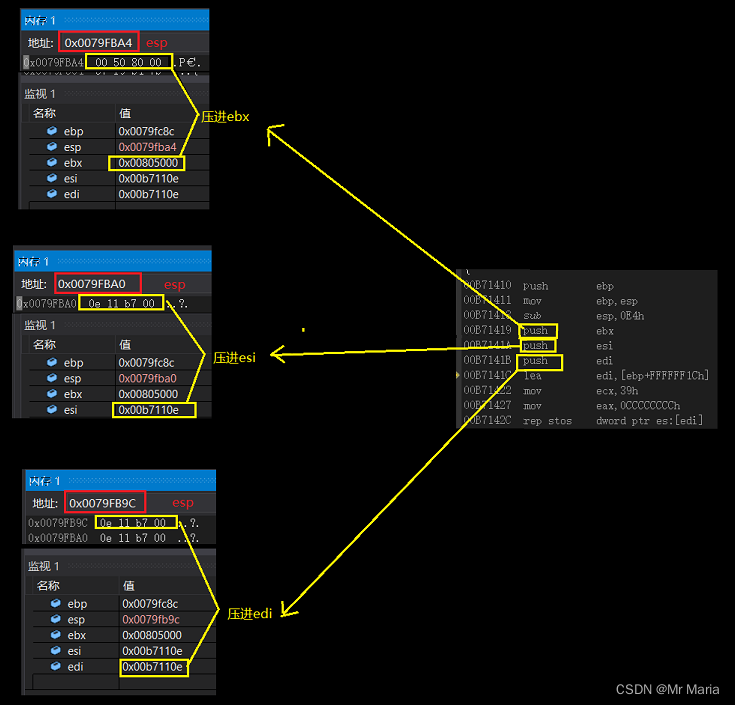Click the ebx cube icon in the watch with esp 0x0079fb9c
Screen dimensions: 735x705
coord(56,635)
